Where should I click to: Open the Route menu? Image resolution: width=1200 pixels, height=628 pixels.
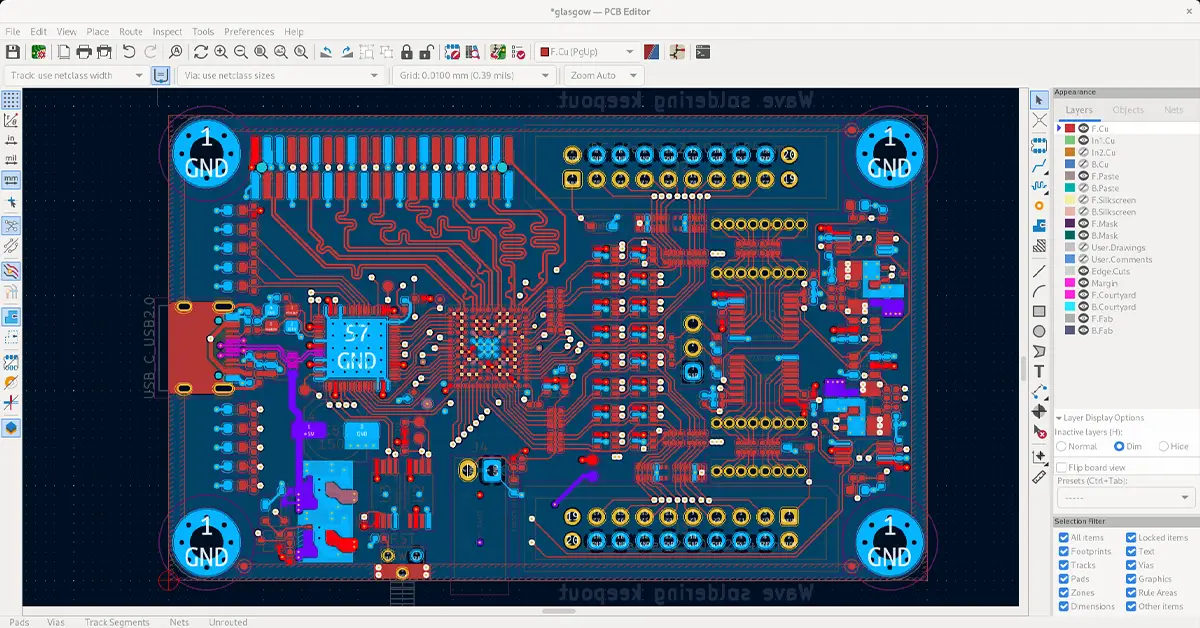[x=130, y=31]
